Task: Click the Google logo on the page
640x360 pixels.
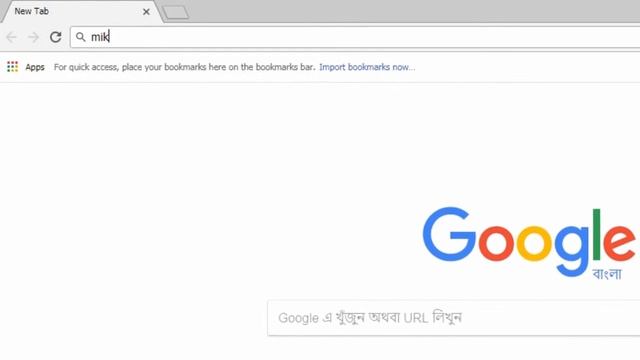Action: [x=529, y=242]
